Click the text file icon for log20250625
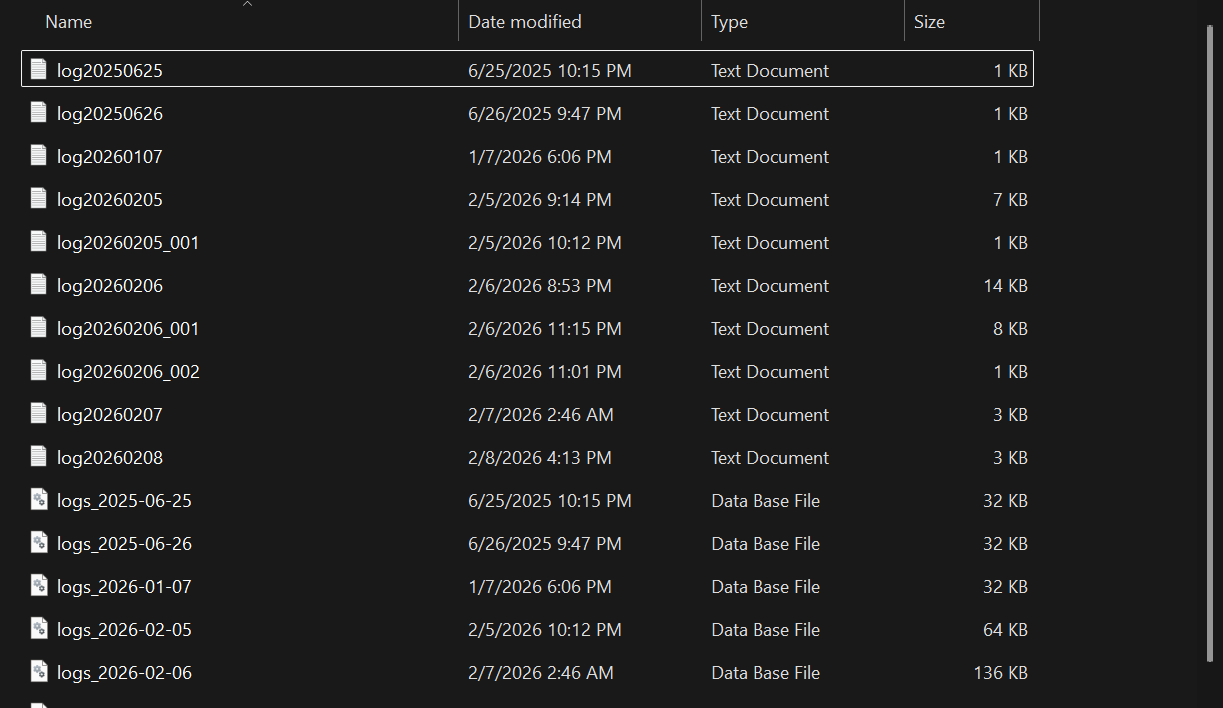The height and width of the screenshot is (708, 1223). [39, 69]
